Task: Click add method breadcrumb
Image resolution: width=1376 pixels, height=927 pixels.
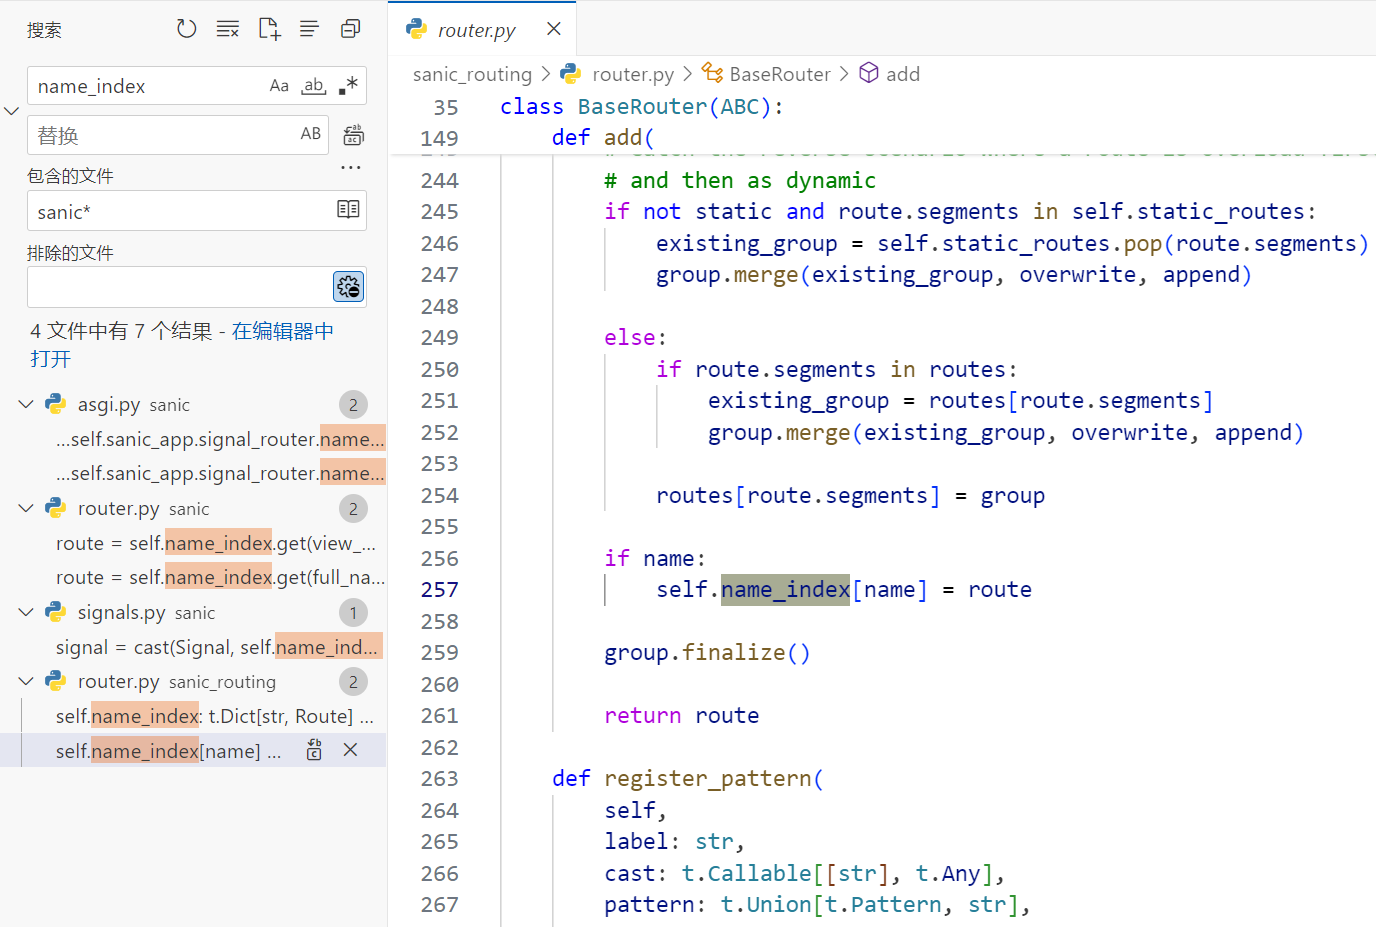Action: (903, 74)
